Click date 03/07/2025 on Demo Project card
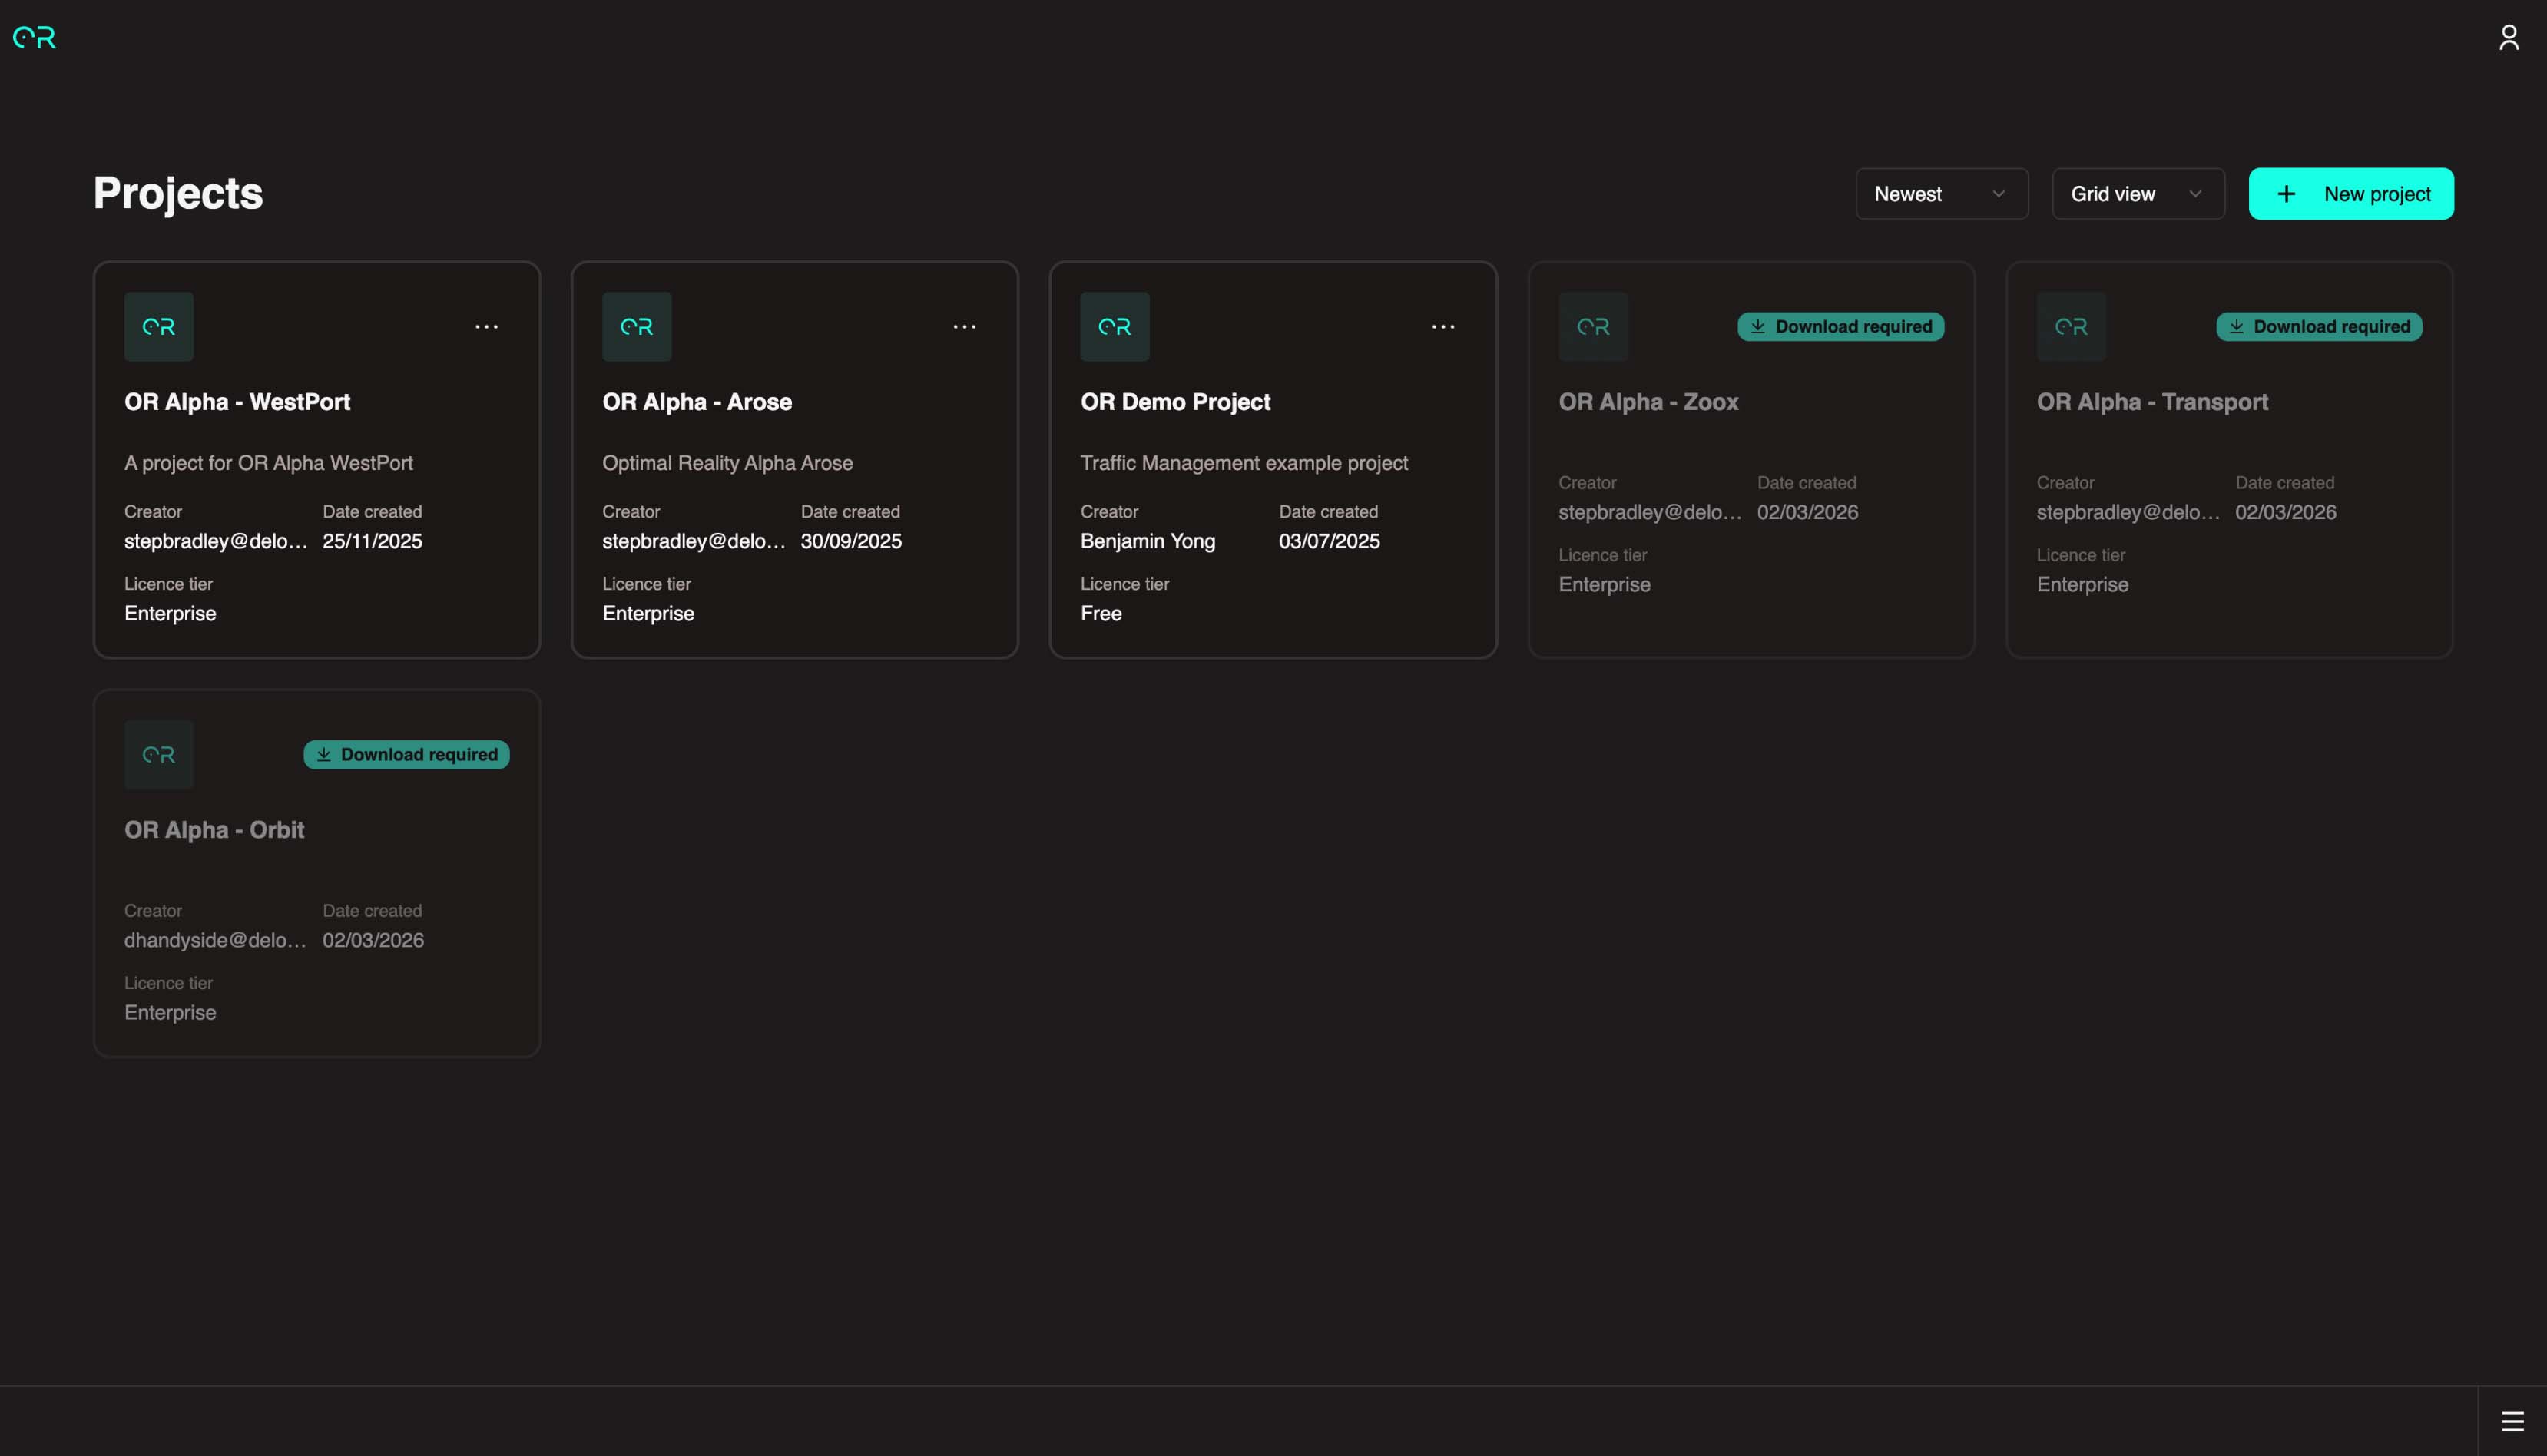This screenshot has height=1456, width=2547. tap(1329, 541)
